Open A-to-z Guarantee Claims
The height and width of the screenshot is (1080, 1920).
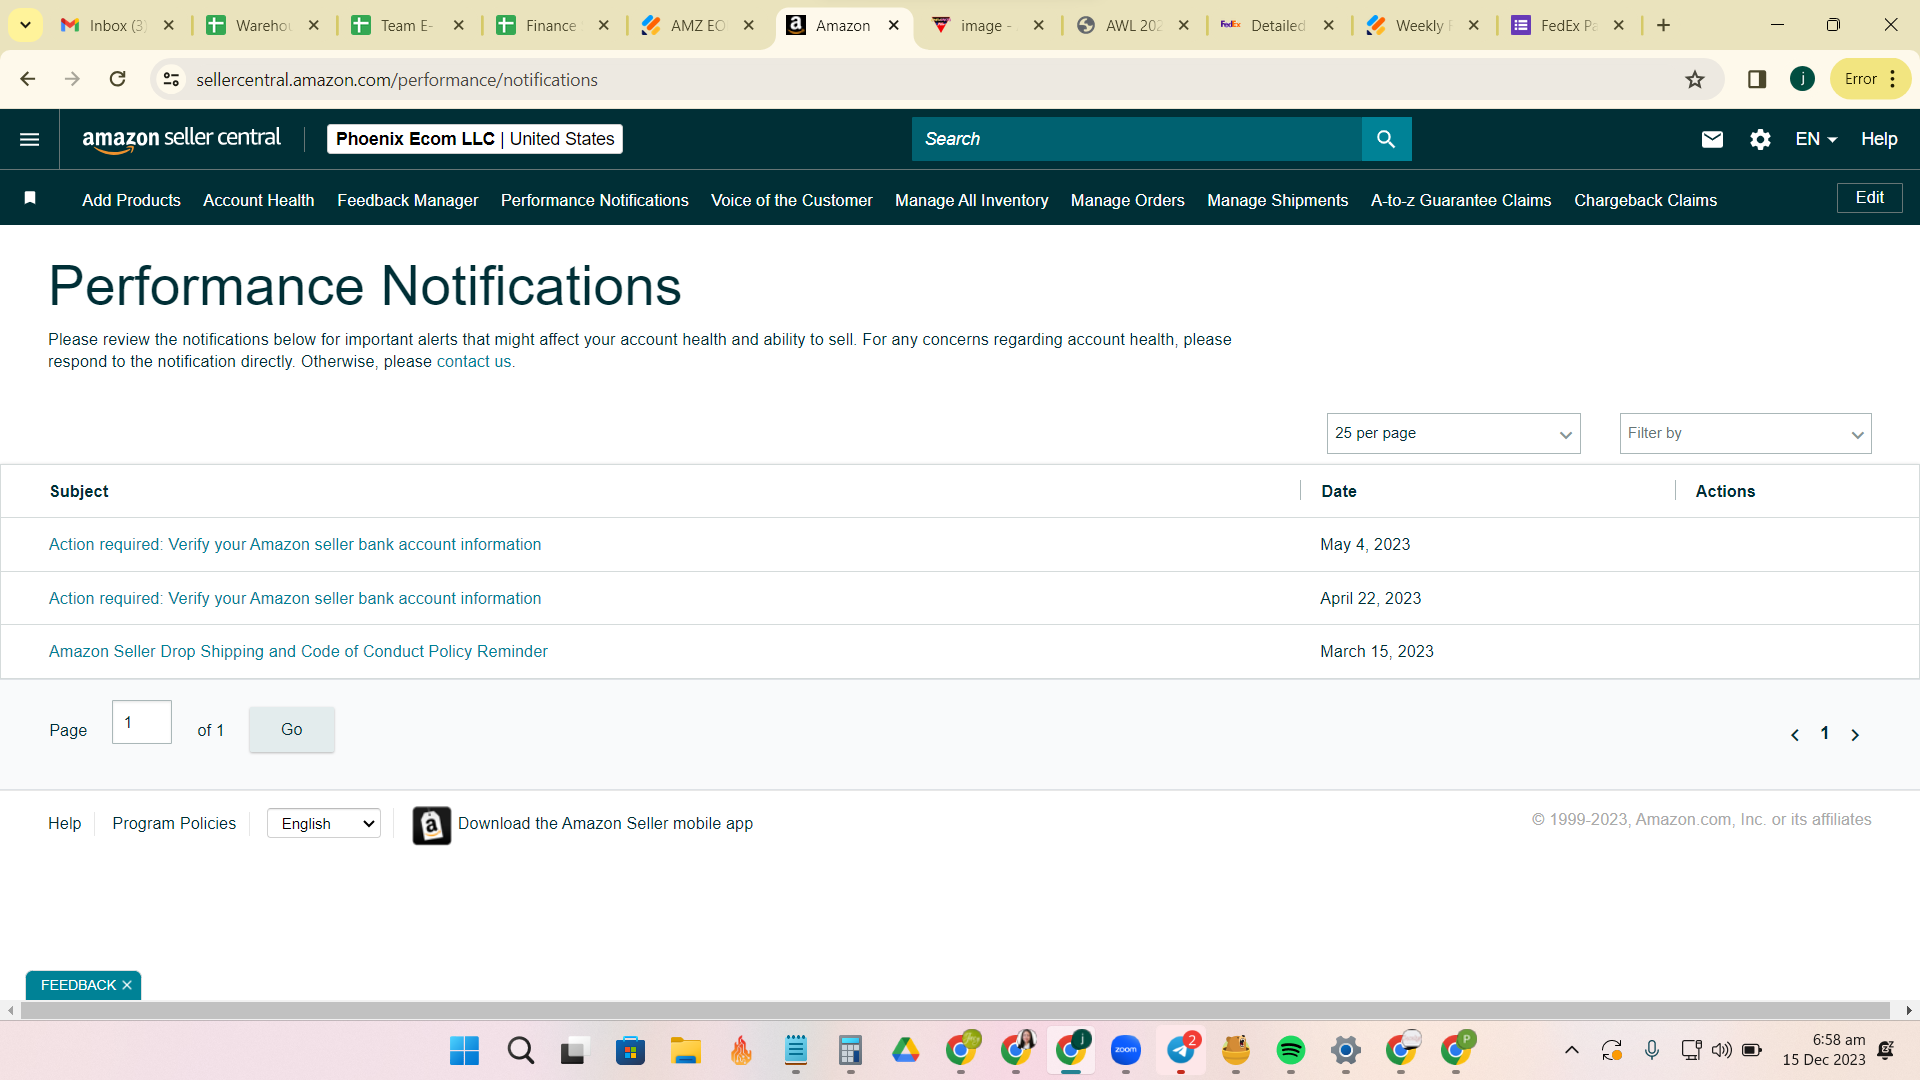(1461, 200)
